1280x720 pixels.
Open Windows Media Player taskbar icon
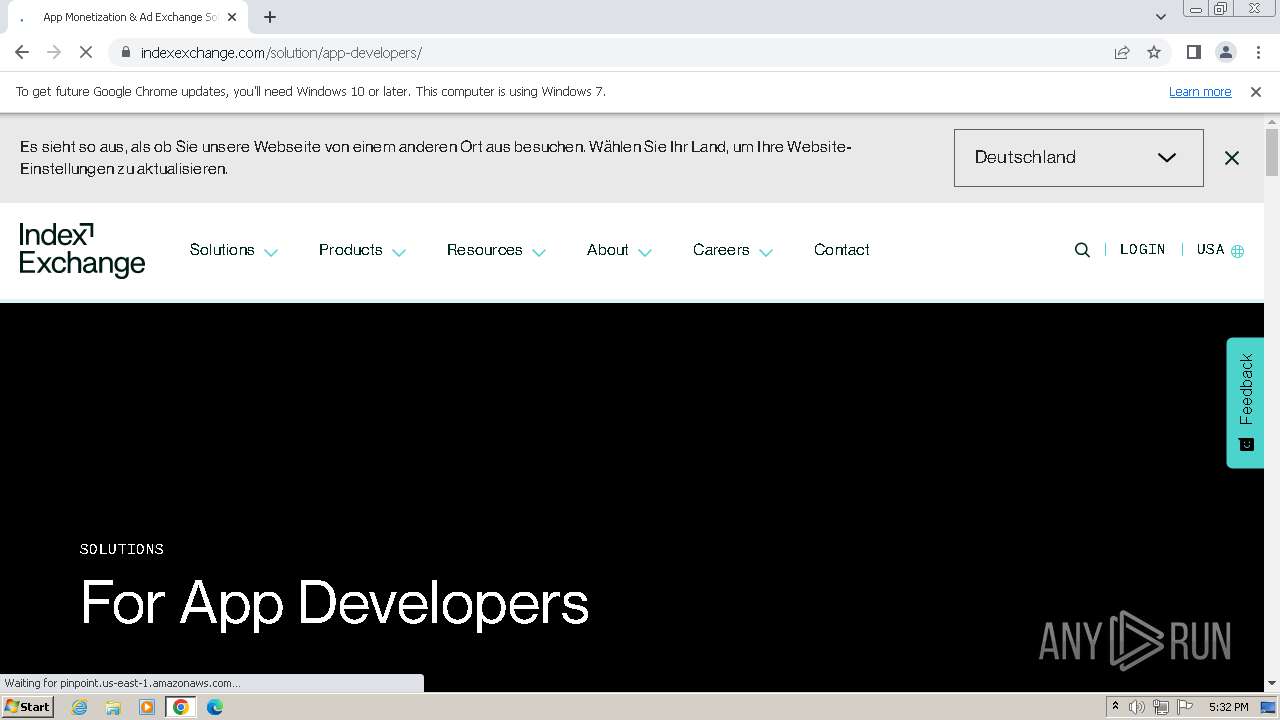[147, 707]
